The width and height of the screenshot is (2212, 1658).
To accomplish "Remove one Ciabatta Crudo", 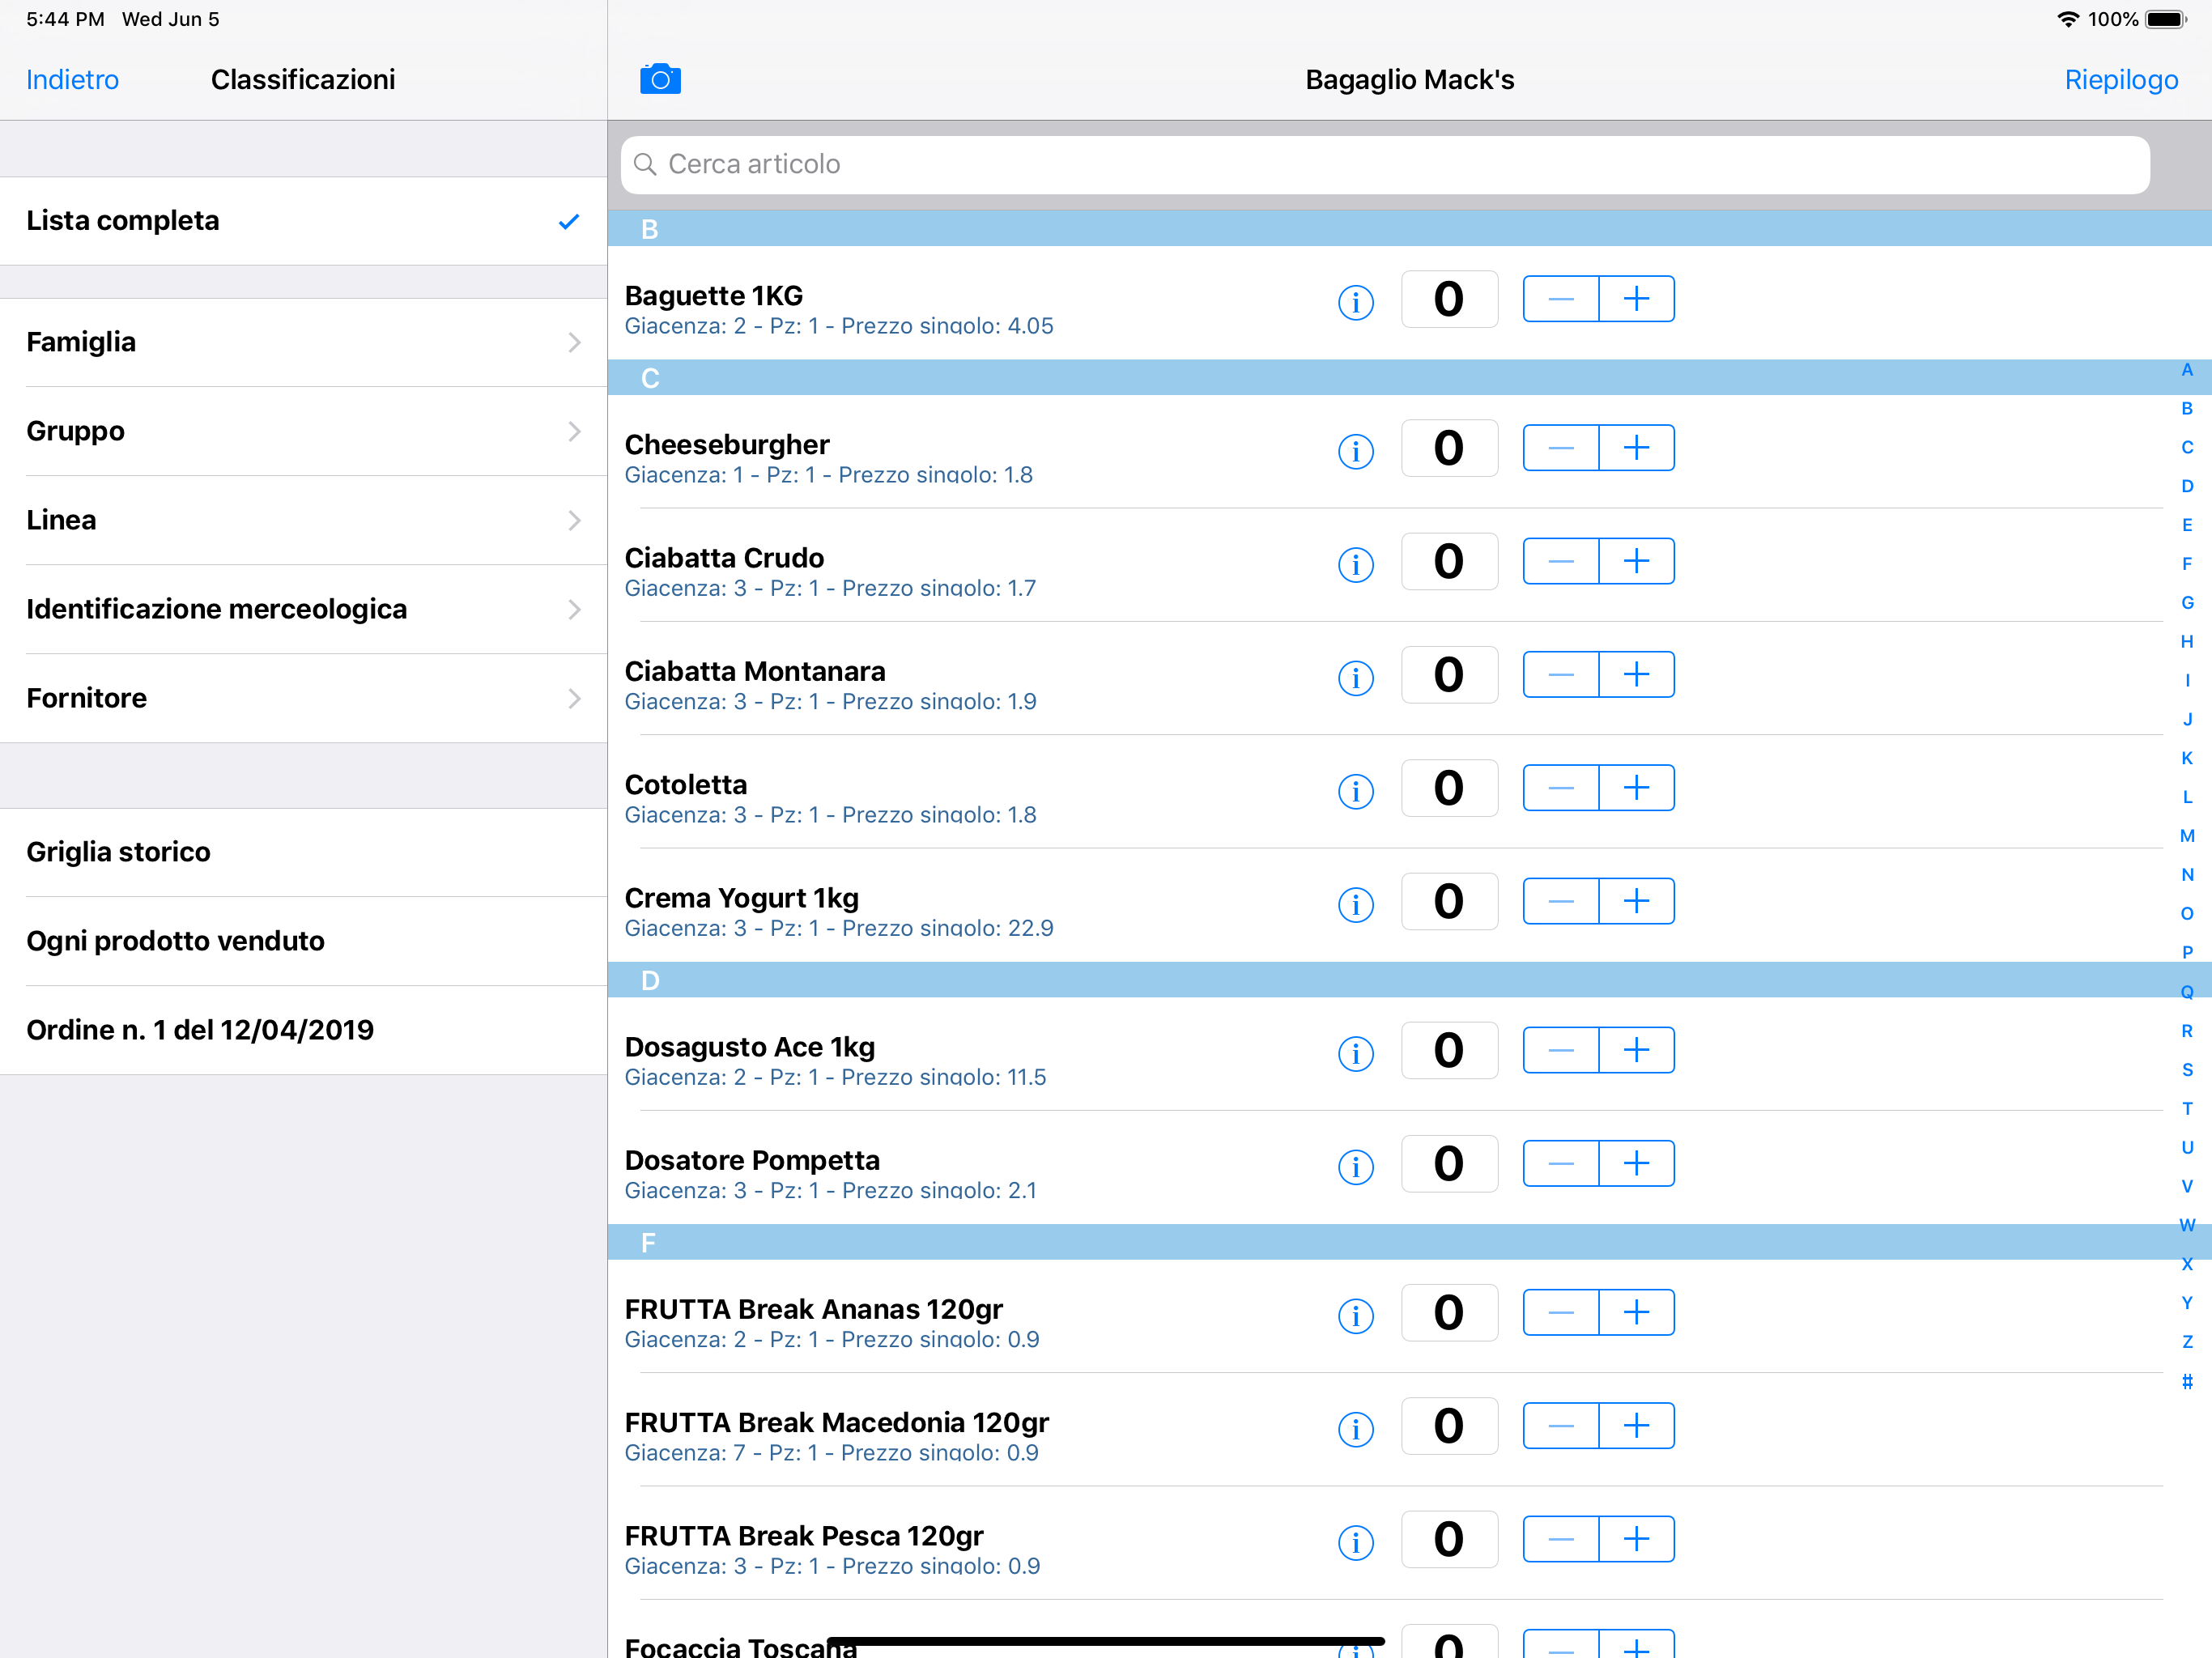I will 1560,561.
